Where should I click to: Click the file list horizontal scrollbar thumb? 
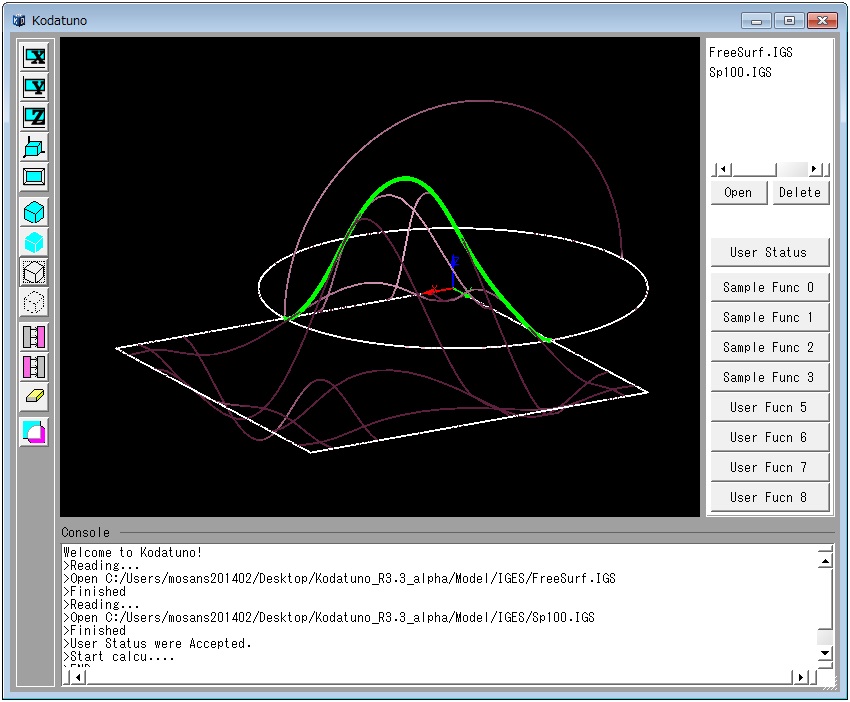tap(754, 169)
